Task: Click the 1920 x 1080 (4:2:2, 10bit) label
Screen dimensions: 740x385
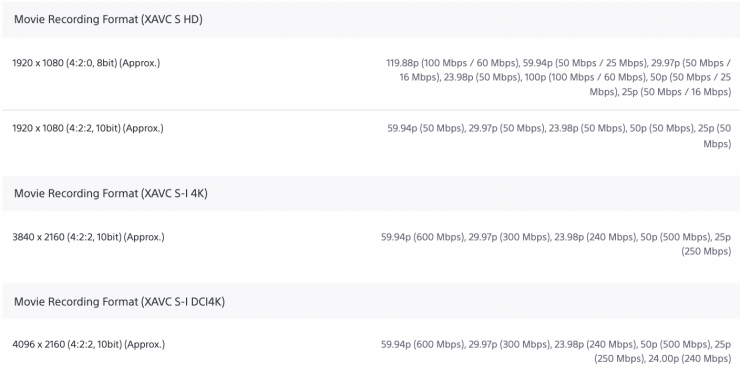Action: coord(88,128)
